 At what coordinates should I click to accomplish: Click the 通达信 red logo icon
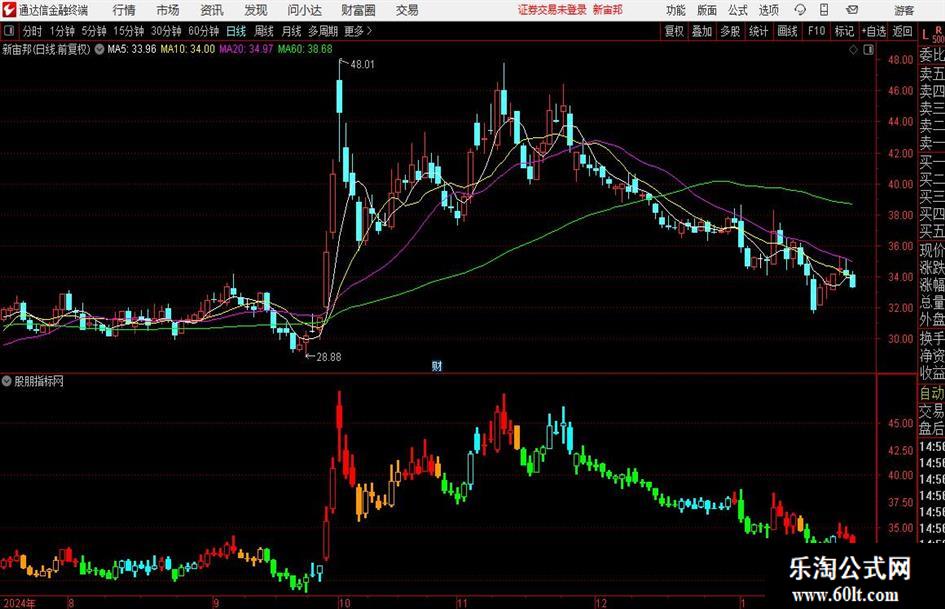click(x=9, y=10)
